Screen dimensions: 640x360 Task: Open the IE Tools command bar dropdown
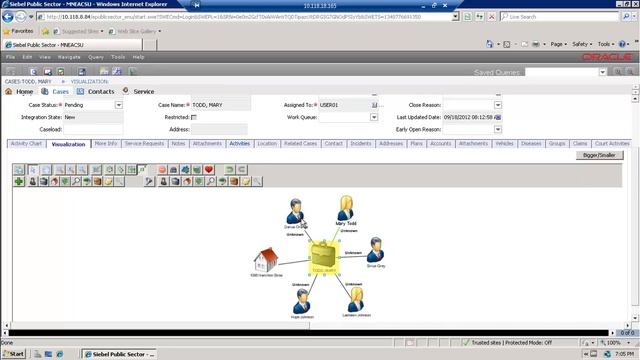click(606, 44)
